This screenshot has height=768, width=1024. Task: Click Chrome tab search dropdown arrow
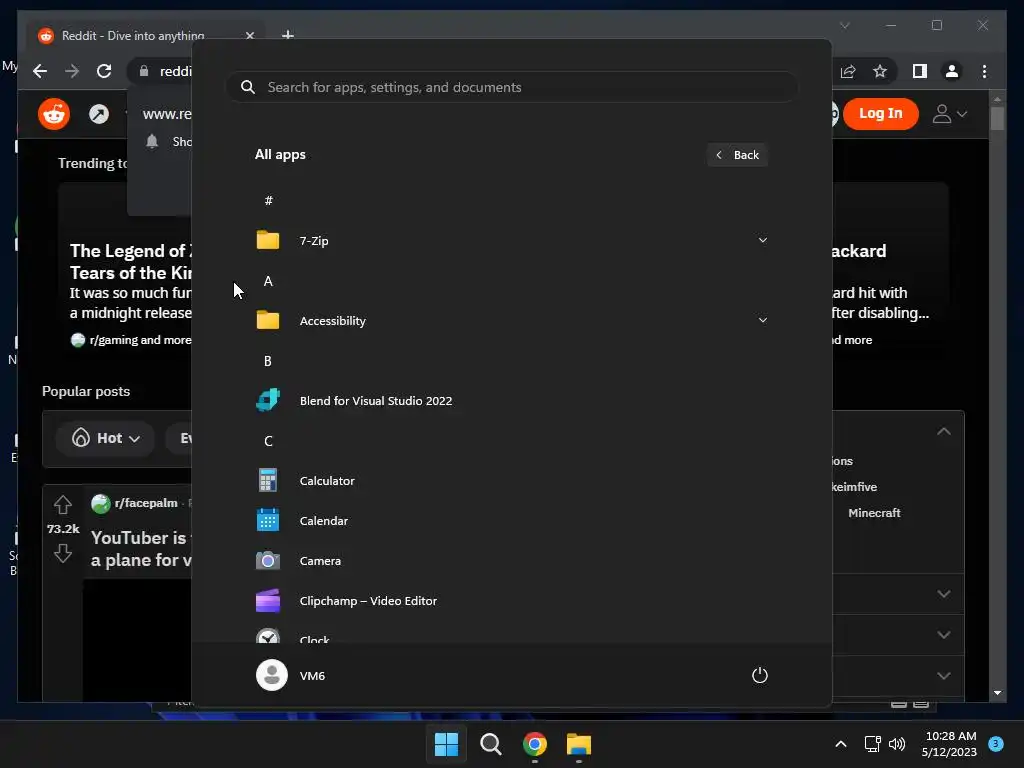(x=844, y=25)
